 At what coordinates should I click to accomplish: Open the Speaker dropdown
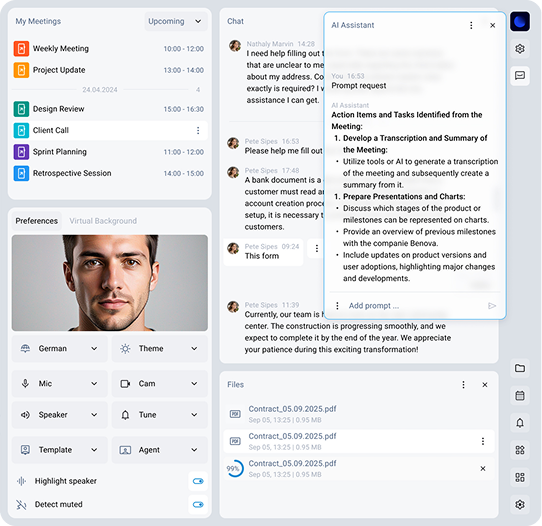[60, 415]
